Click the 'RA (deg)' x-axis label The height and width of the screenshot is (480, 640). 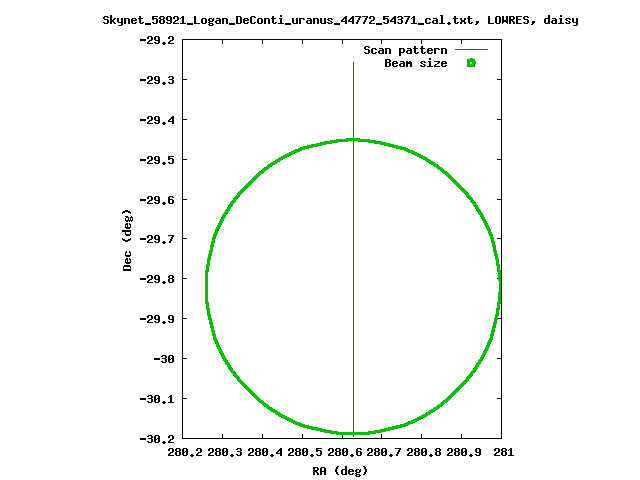coord(340,471)
